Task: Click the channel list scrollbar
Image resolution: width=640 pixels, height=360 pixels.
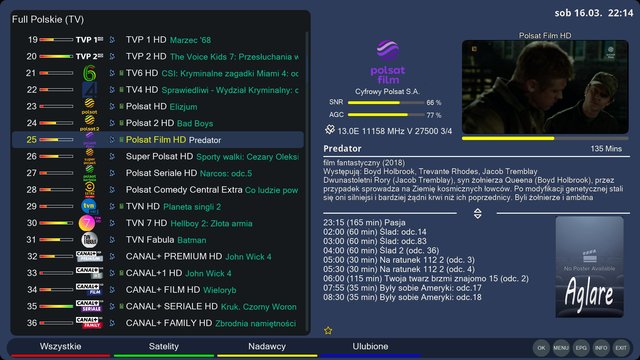Action: (x=307, y=183)
